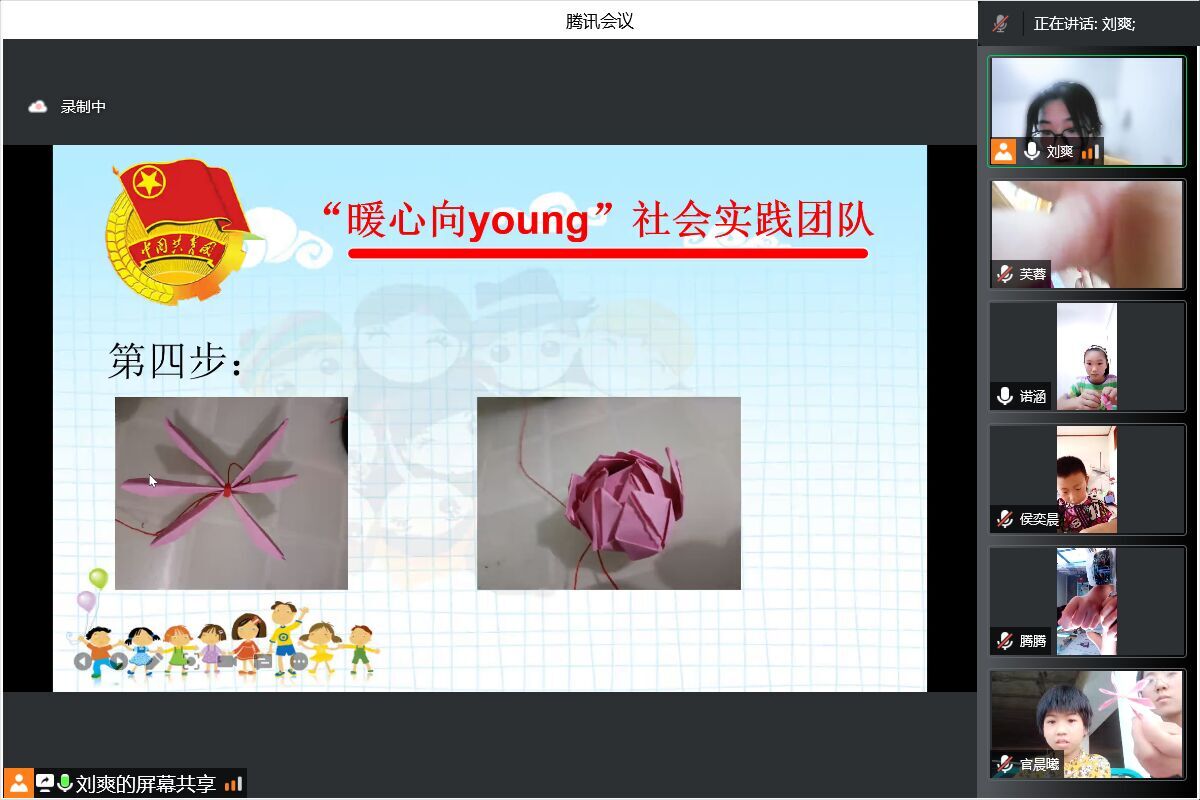Open more slideshow options (three dots)
Screen dimensions: 1200x800
point(299,661)
